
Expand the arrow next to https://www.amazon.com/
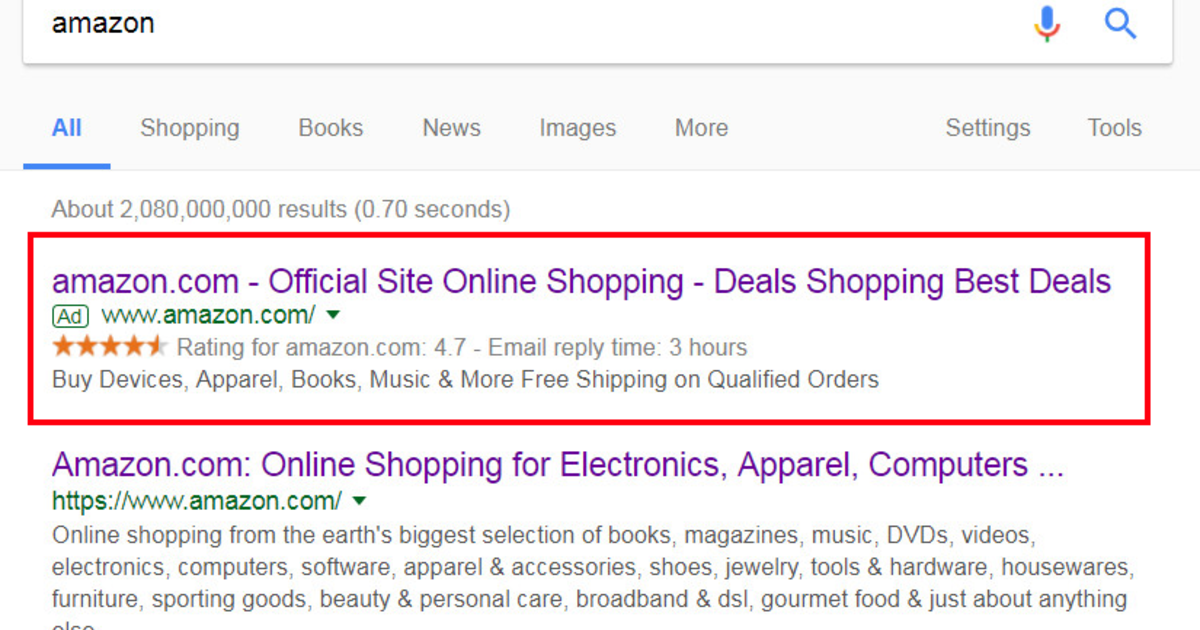360,500
